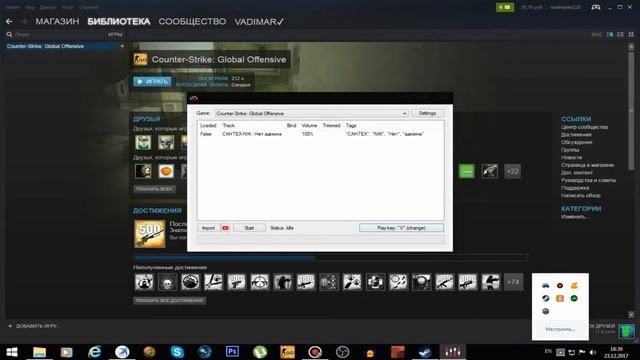Open Internet Explorer from the taskbar
Screen dimensions: 640x360
(94, 352)
